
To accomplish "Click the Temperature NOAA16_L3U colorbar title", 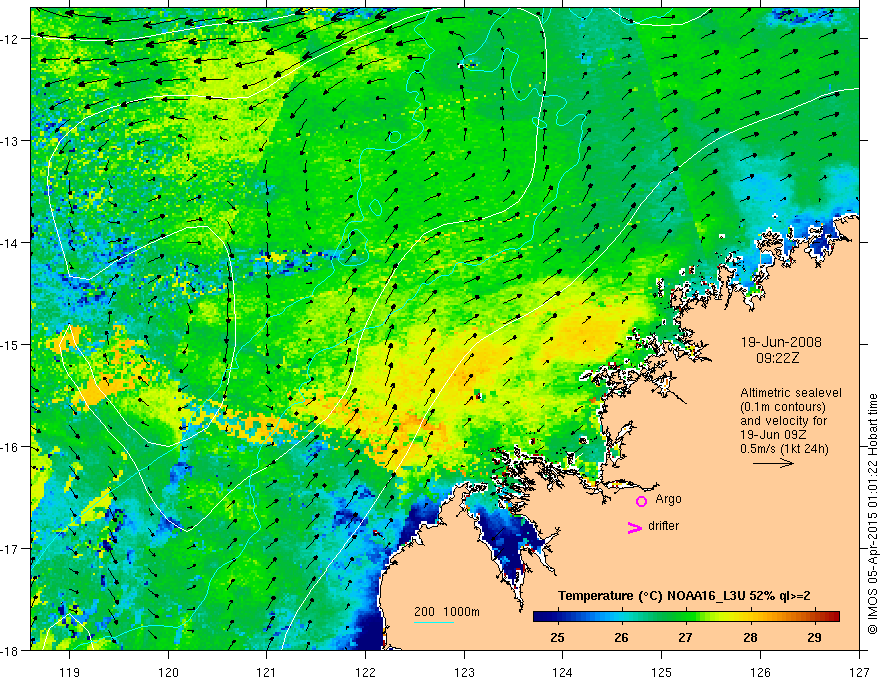I will click(x=684, y=596).
